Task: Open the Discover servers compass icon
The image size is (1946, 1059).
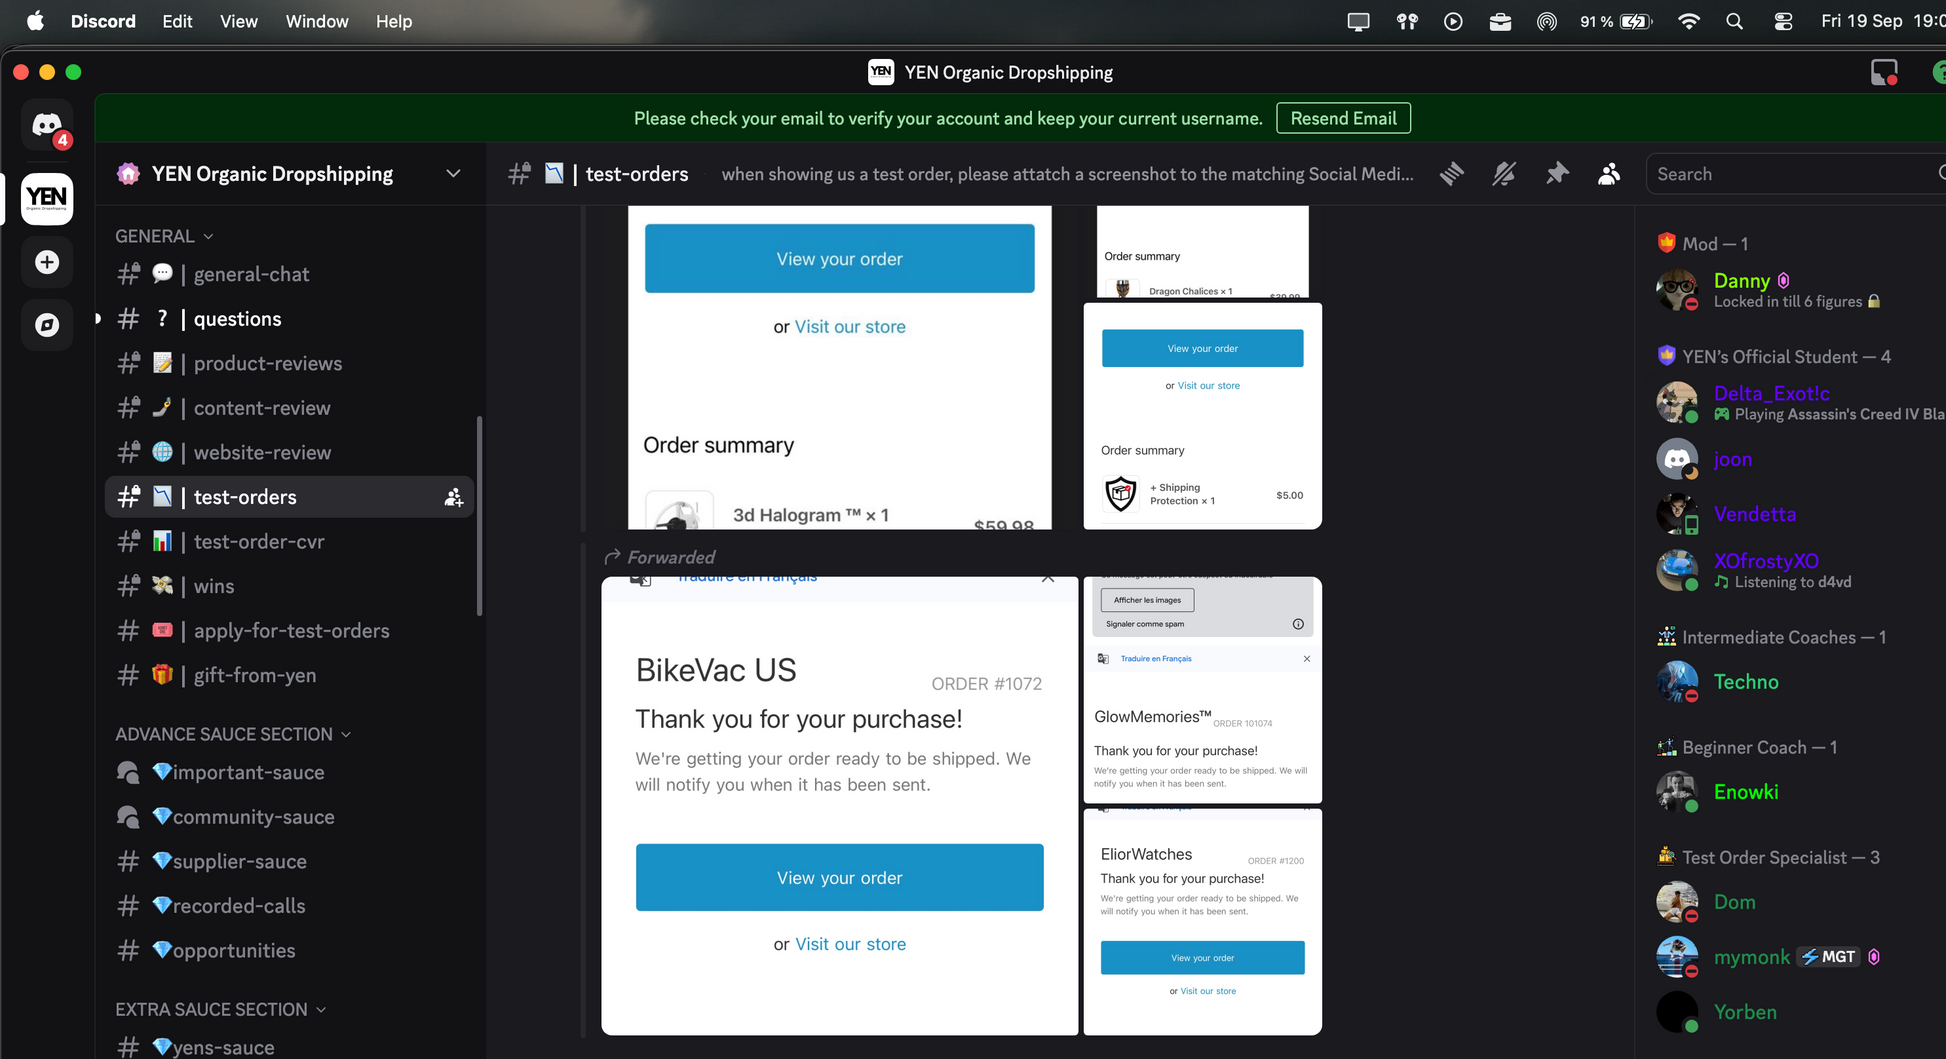Action: coord(47,325)
